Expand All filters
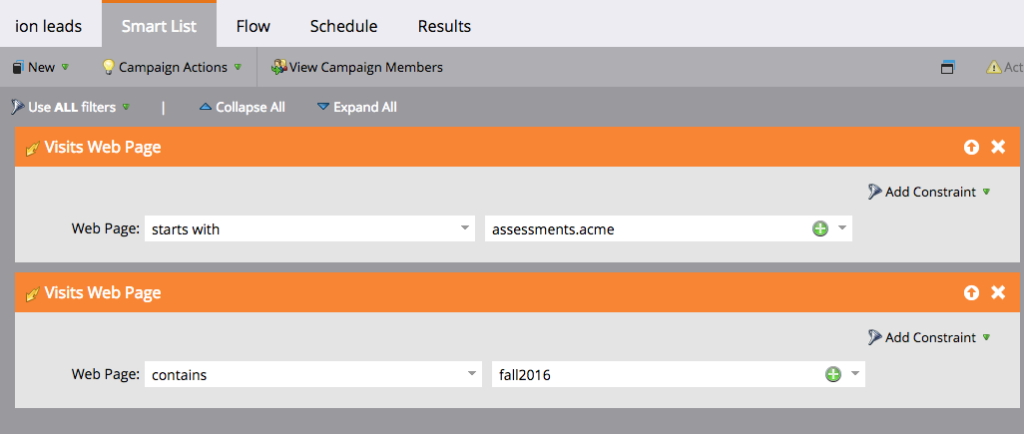The height and width of the screenshot is (434, 1024). click(357, 107)
